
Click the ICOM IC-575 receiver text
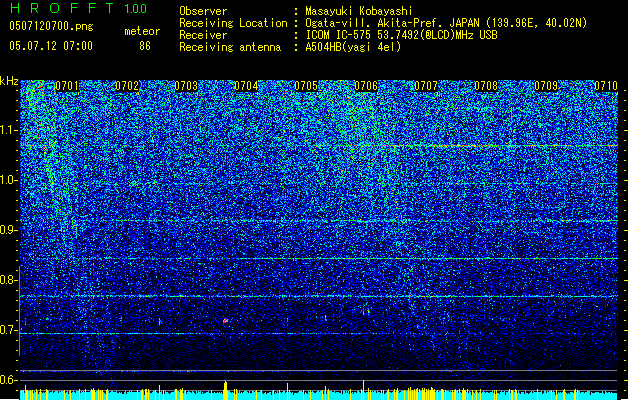click(401, 35)
